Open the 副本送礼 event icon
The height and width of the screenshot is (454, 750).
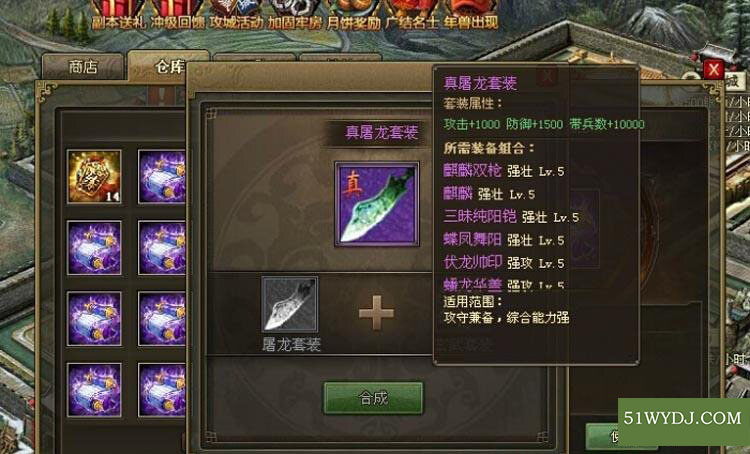(x=118, y=14)
